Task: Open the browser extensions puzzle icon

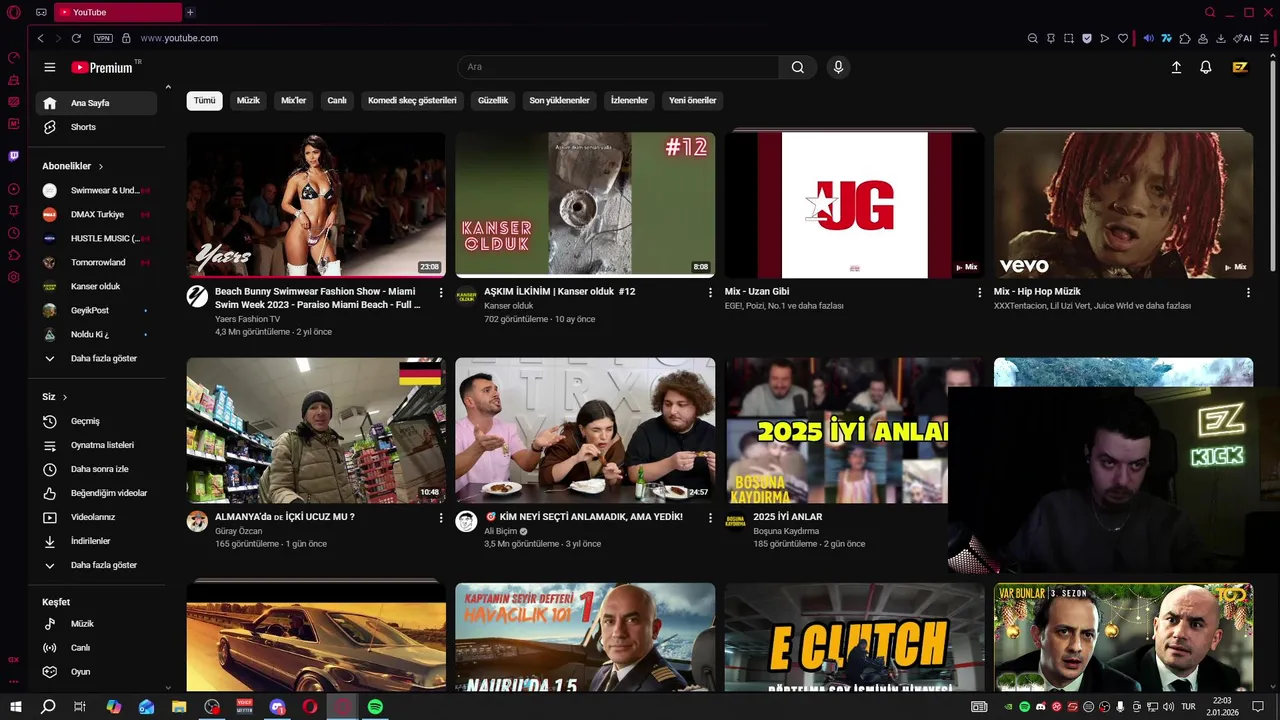Action: point(1185,38)
